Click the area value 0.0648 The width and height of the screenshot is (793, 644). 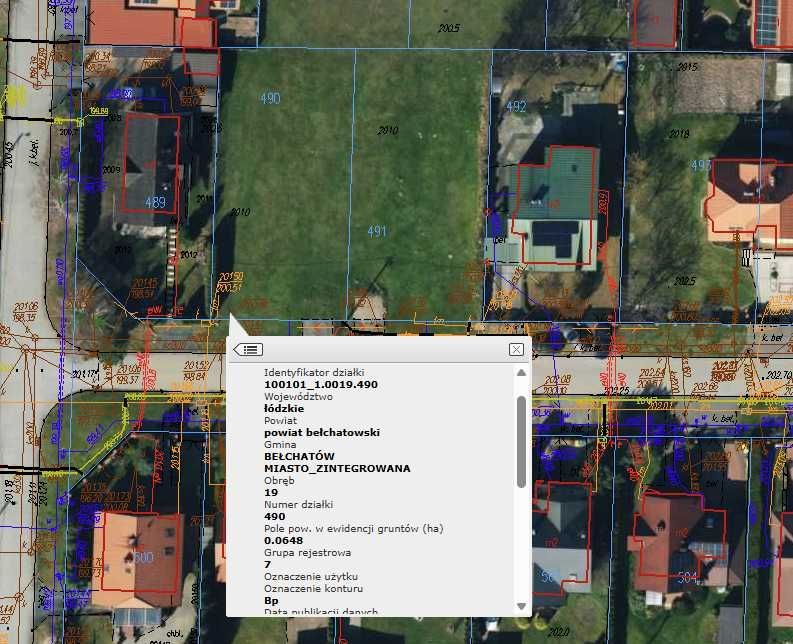point(283,540)
